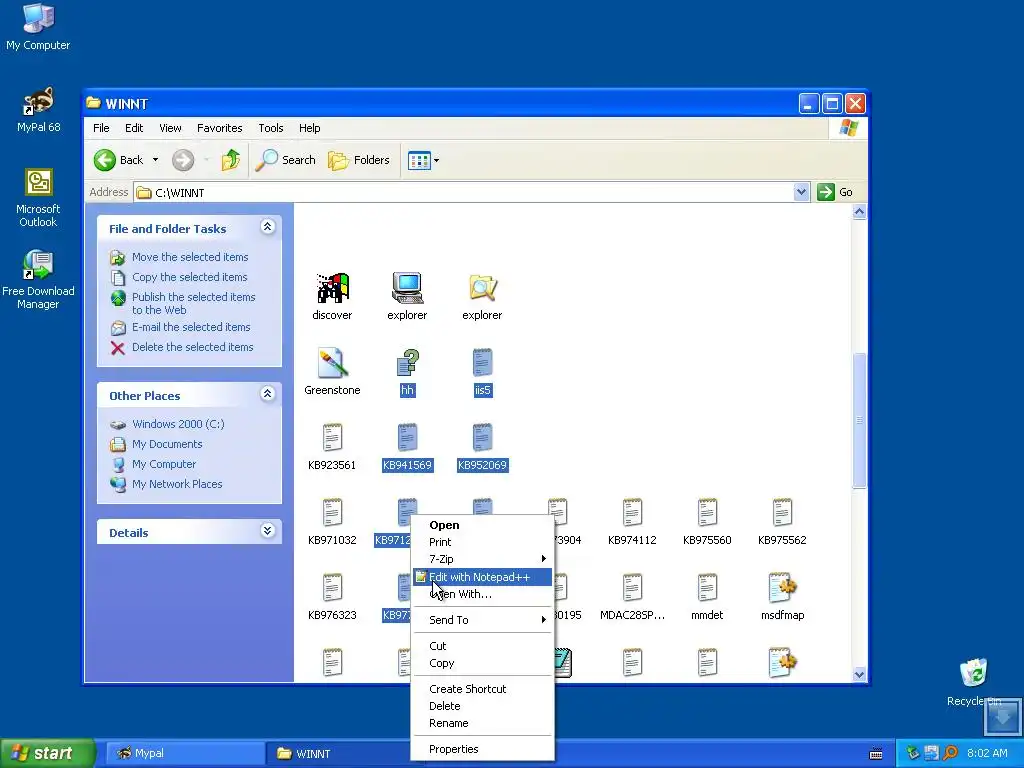Select the KB975560 log file

[707, 513]
